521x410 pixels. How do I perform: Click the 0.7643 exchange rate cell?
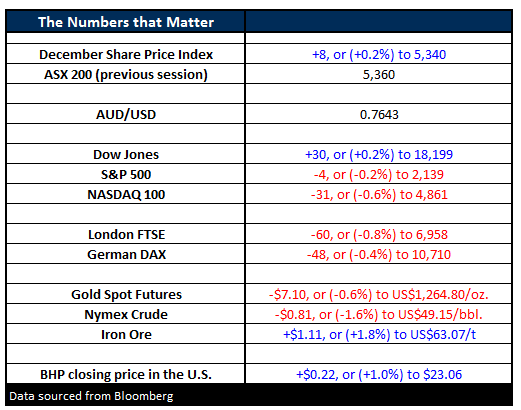379,114
